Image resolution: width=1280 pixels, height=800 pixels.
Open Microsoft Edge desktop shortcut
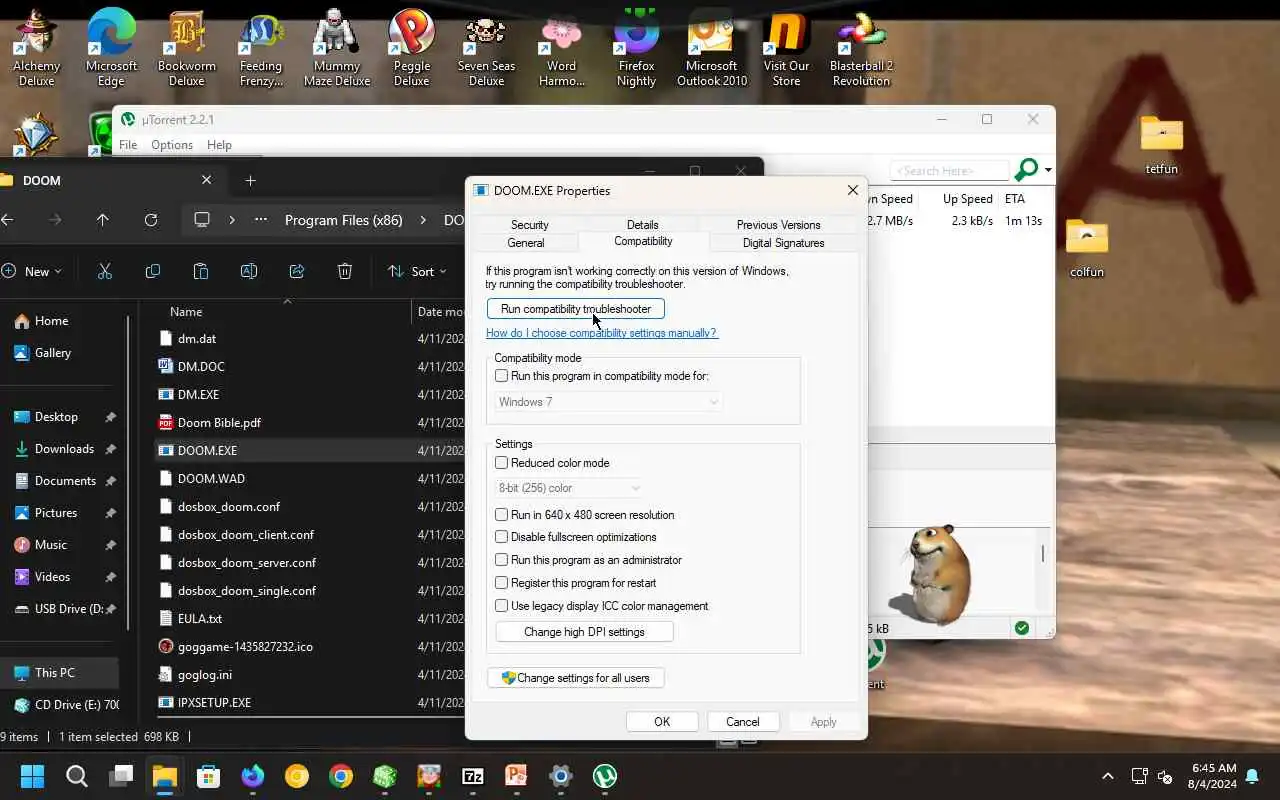tap(111, 48)
